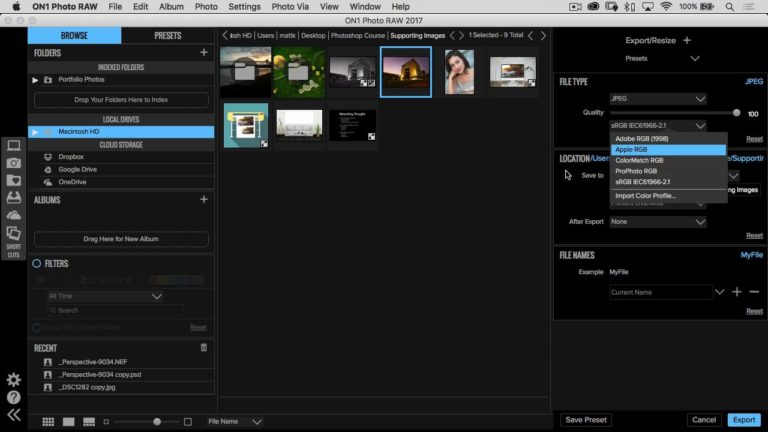Screen dimensions: 768x432
Task: Open the Albums shortcut icon
Action: 14,233
